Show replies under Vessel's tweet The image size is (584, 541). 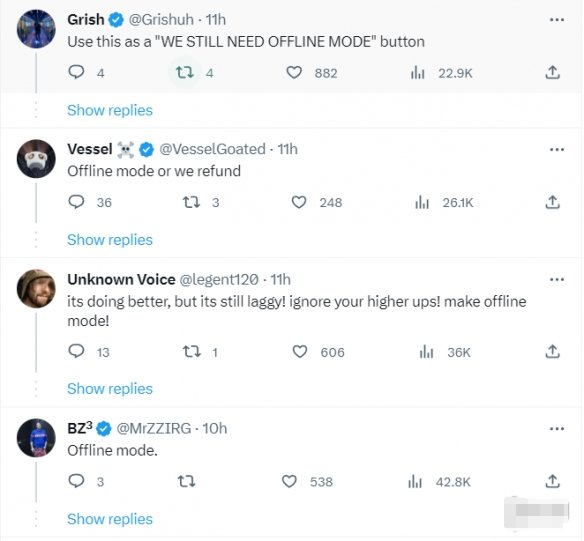click(110, 240)
